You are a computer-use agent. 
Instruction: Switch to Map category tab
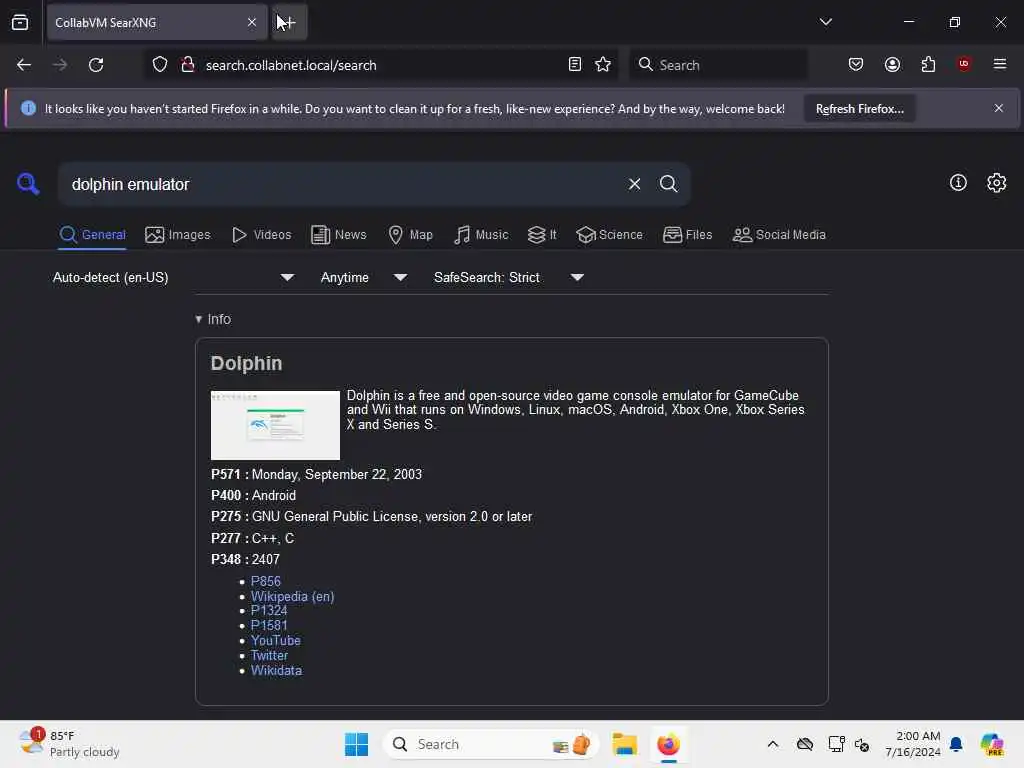click(x=410, y=235)
